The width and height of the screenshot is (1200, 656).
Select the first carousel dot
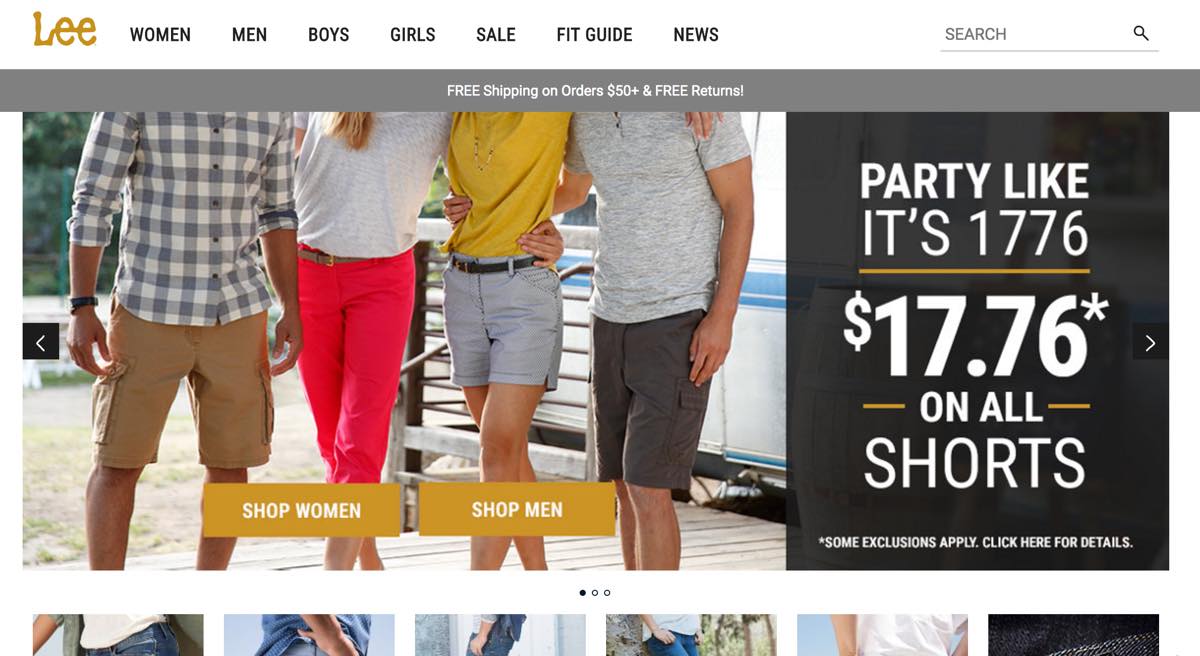[x=583, y=593]
